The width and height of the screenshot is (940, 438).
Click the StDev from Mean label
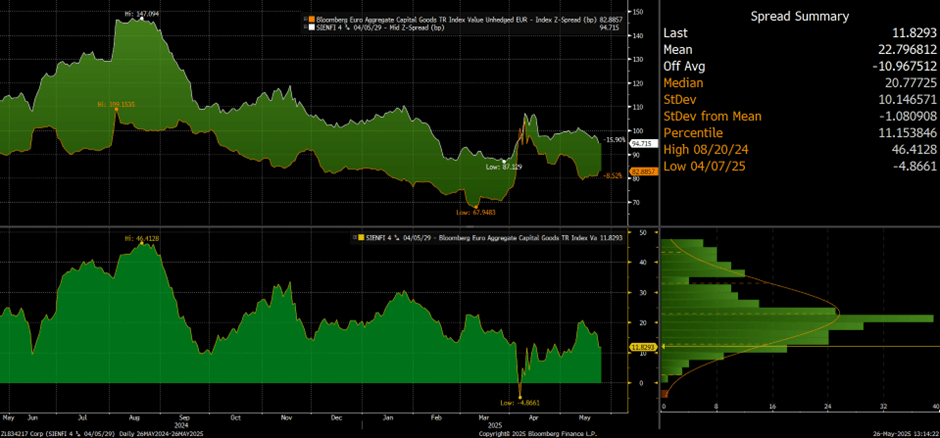click(713, 116)
